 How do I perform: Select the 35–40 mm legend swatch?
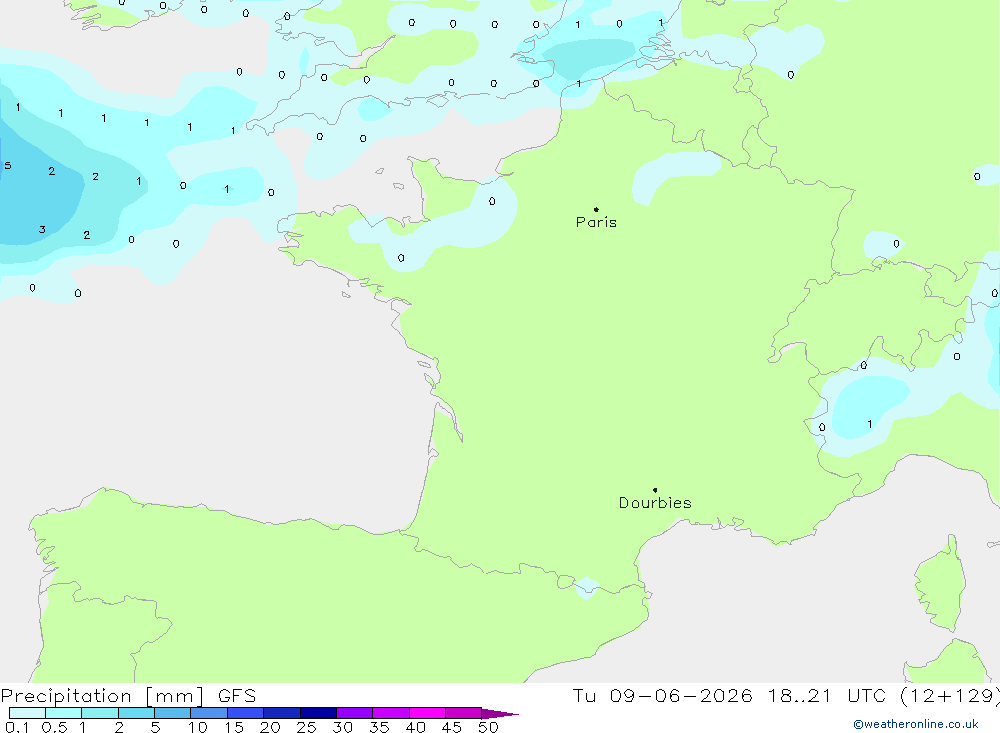(391, 713)
